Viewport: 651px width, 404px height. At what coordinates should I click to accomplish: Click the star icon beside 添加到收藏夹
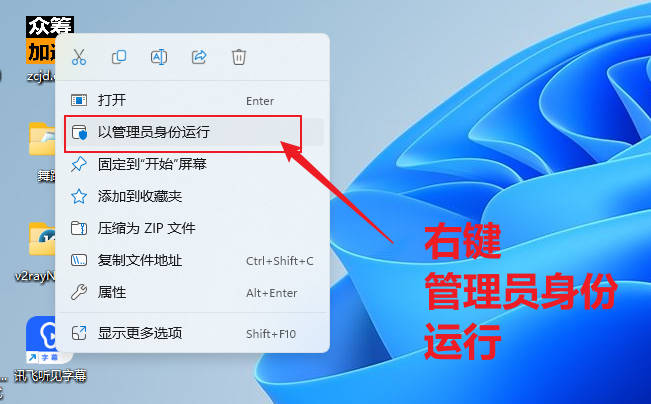(79, 196)
